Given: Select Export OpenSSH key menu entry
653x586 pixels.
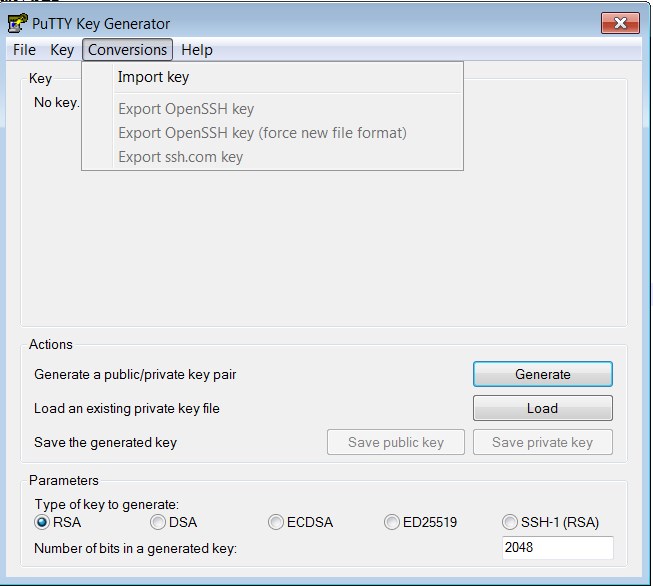Looking at the screenshot, I should [x=272, y=109].
